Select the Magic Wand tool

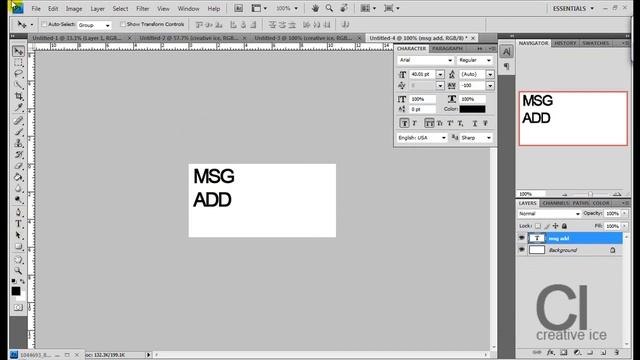click(18, 85)
